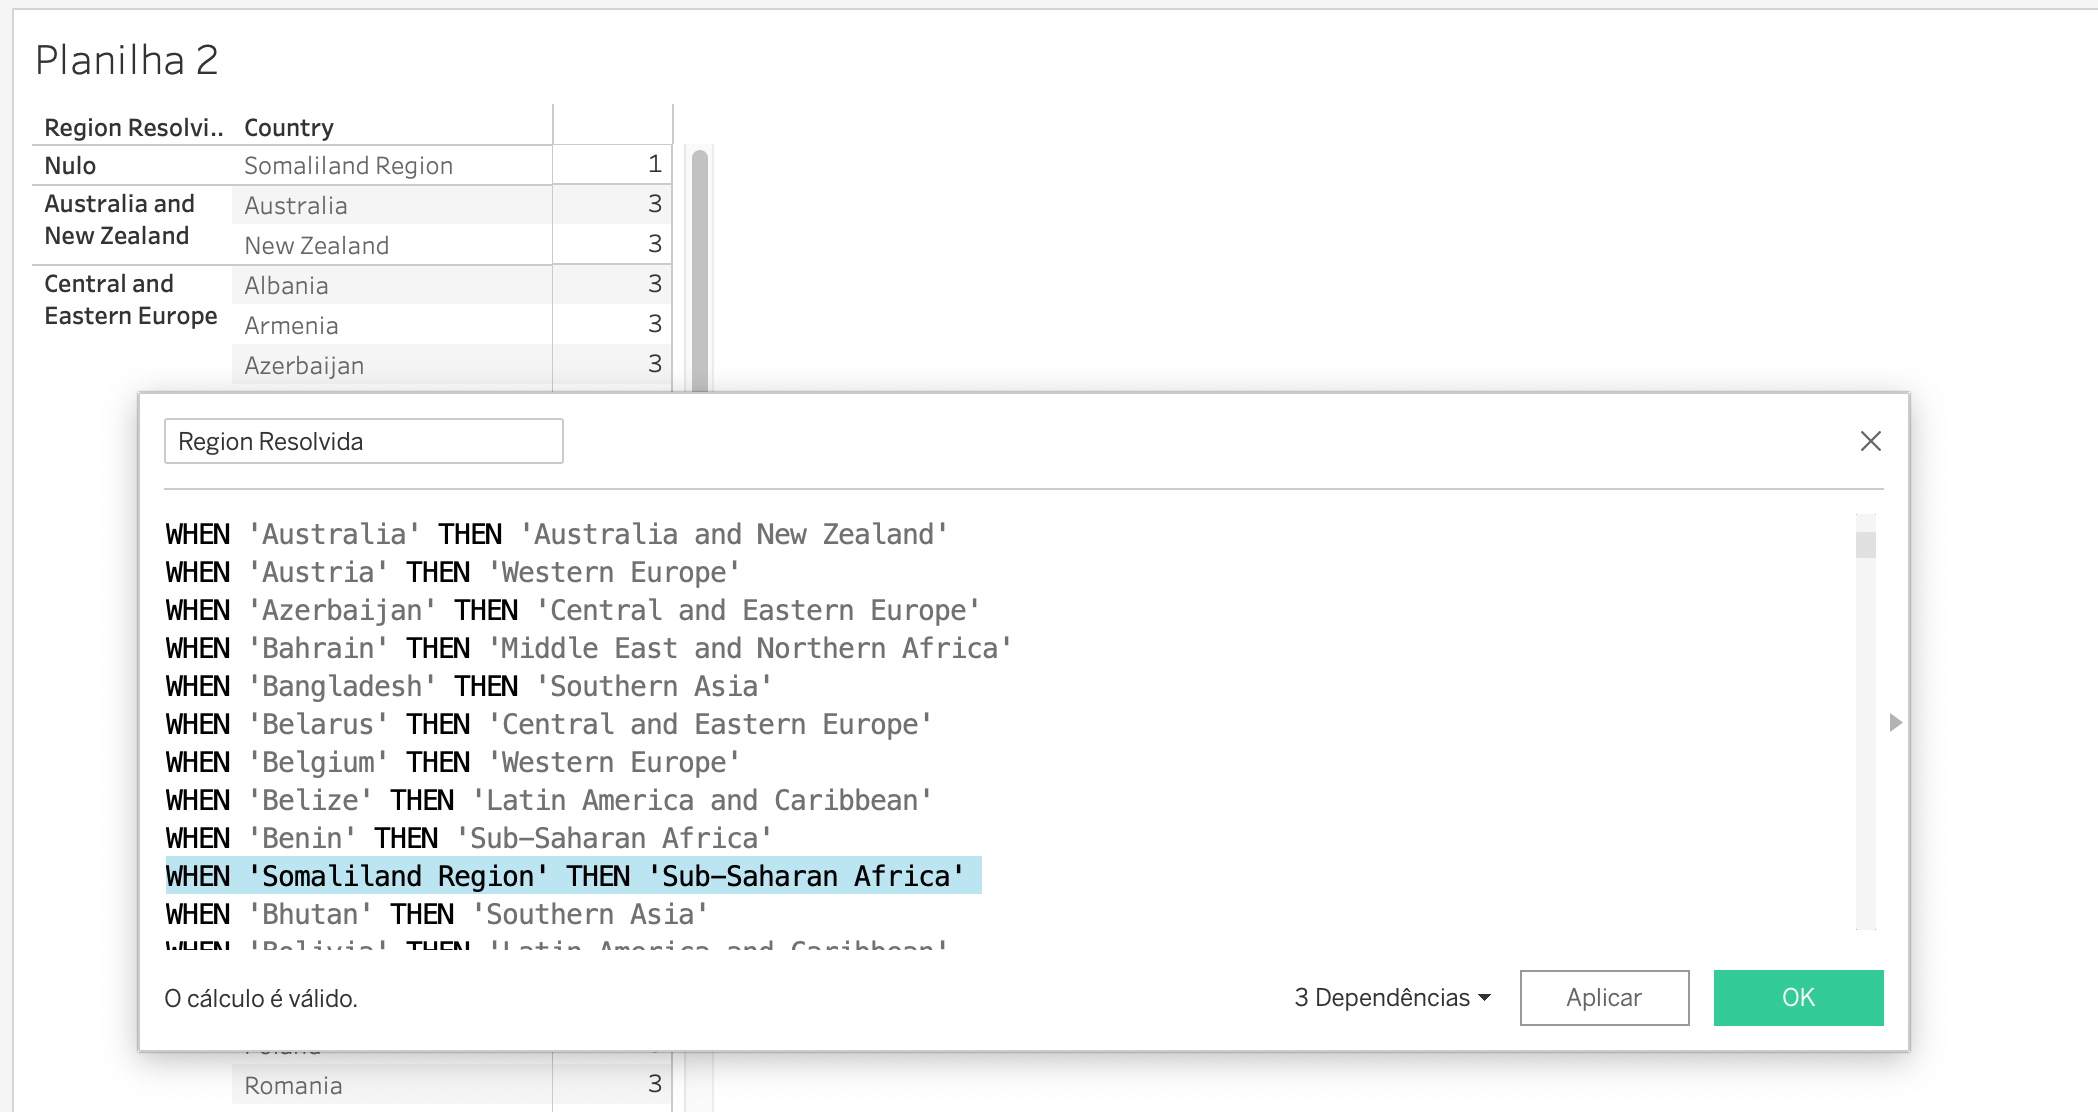Close the calculated field editor dialog

click(x=1871, y=441)
